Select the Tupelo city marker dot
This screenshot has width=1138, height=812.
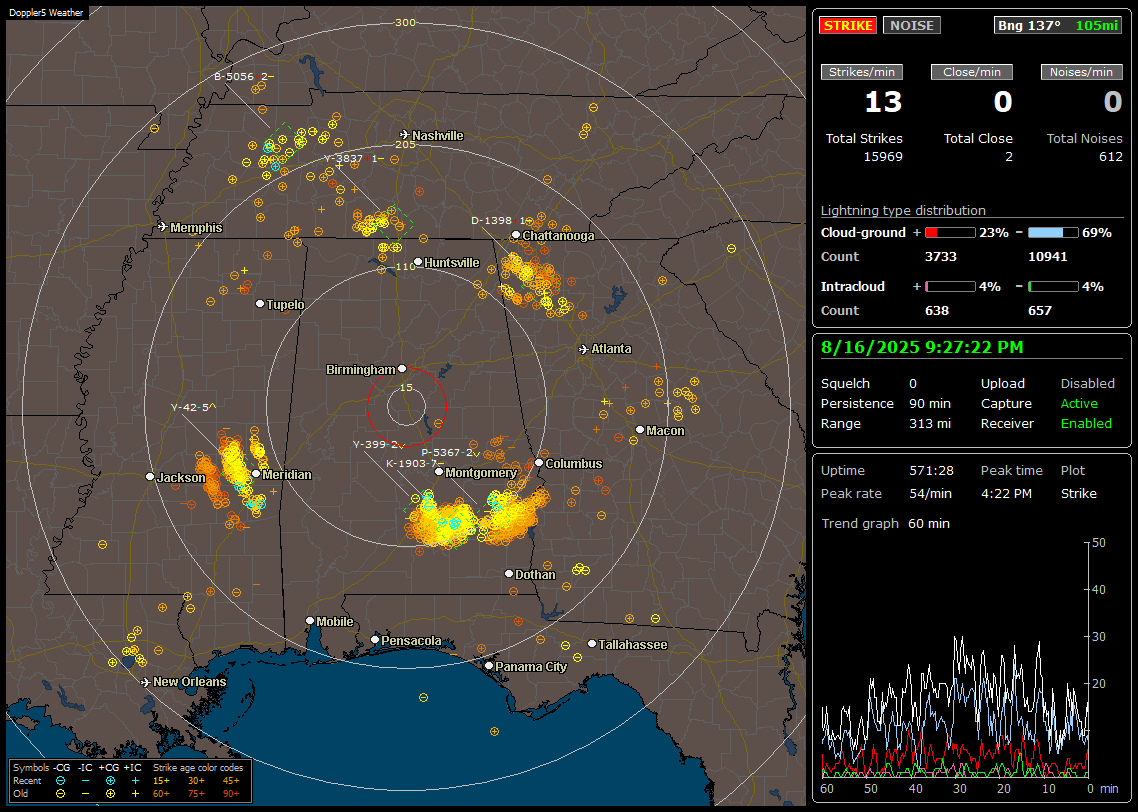pyautogui.click(x=260, y=303)
